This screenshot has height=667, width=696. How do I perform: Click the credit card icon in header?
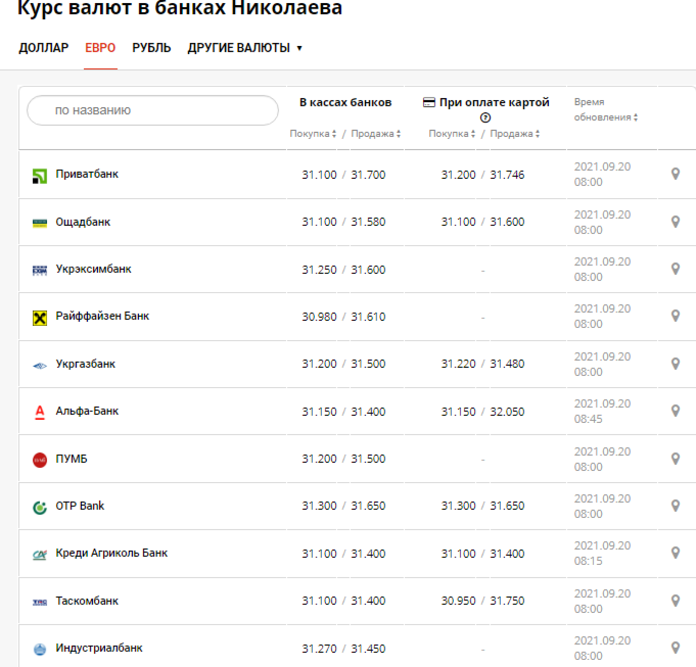(x=429, y=103)
